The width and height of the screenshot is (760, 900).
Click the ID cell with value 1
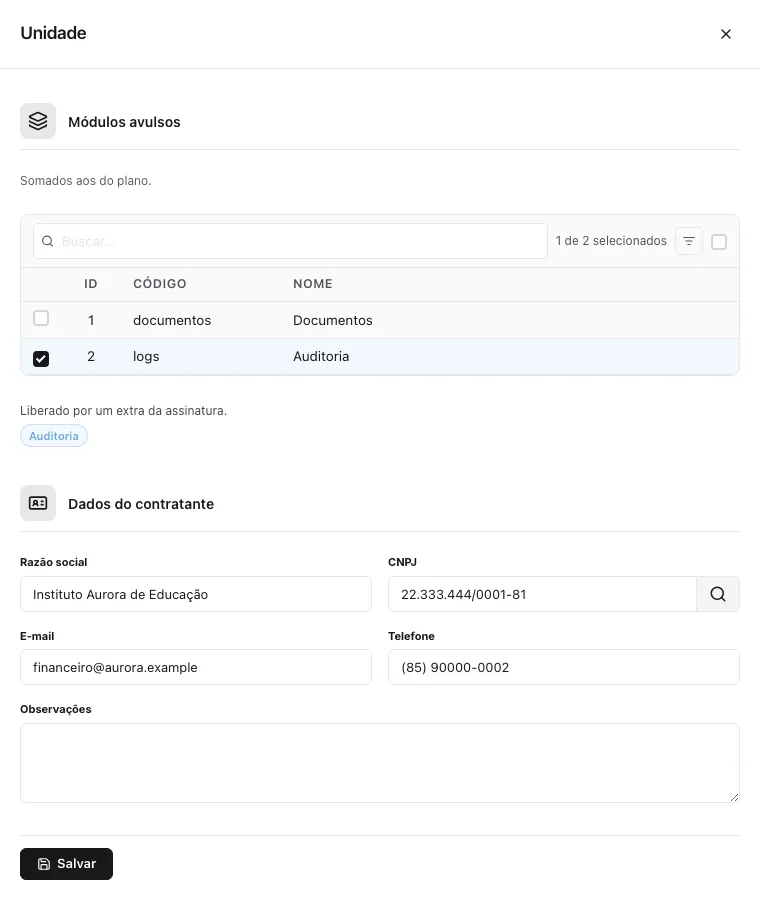coord(91,320)
